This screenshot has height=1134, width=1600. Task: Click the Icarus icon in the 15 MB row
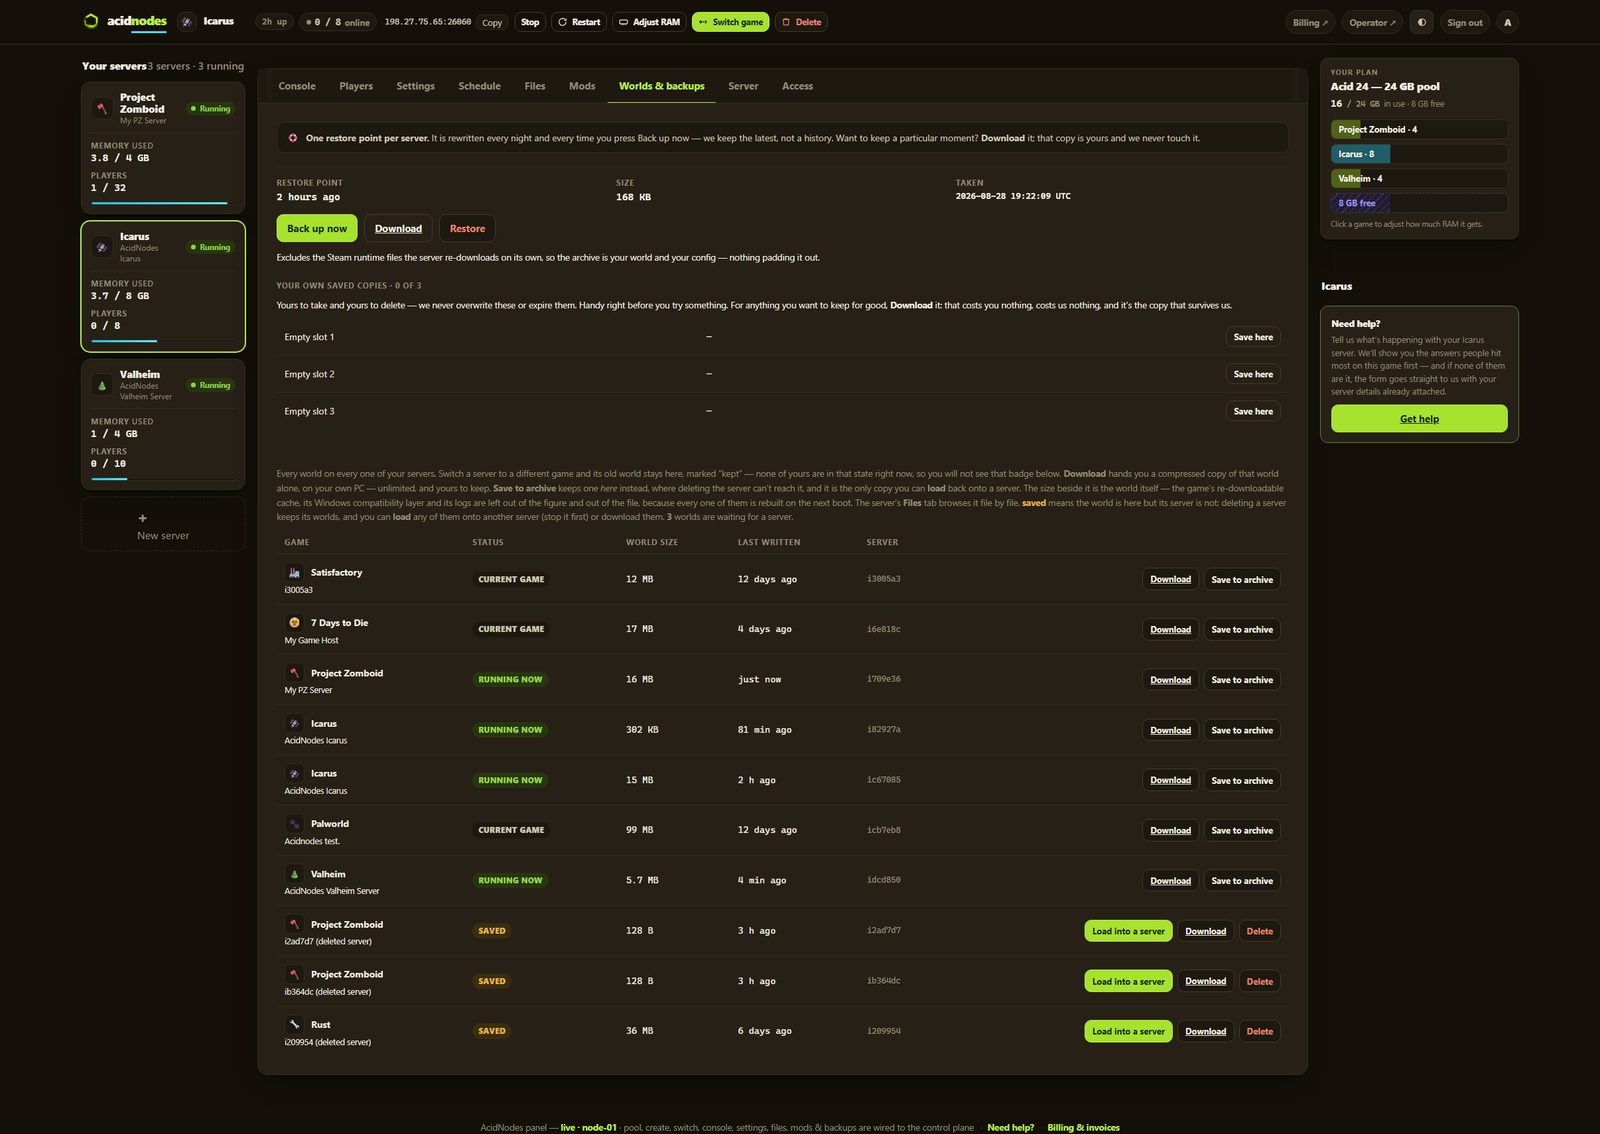(x=294, y=773)
